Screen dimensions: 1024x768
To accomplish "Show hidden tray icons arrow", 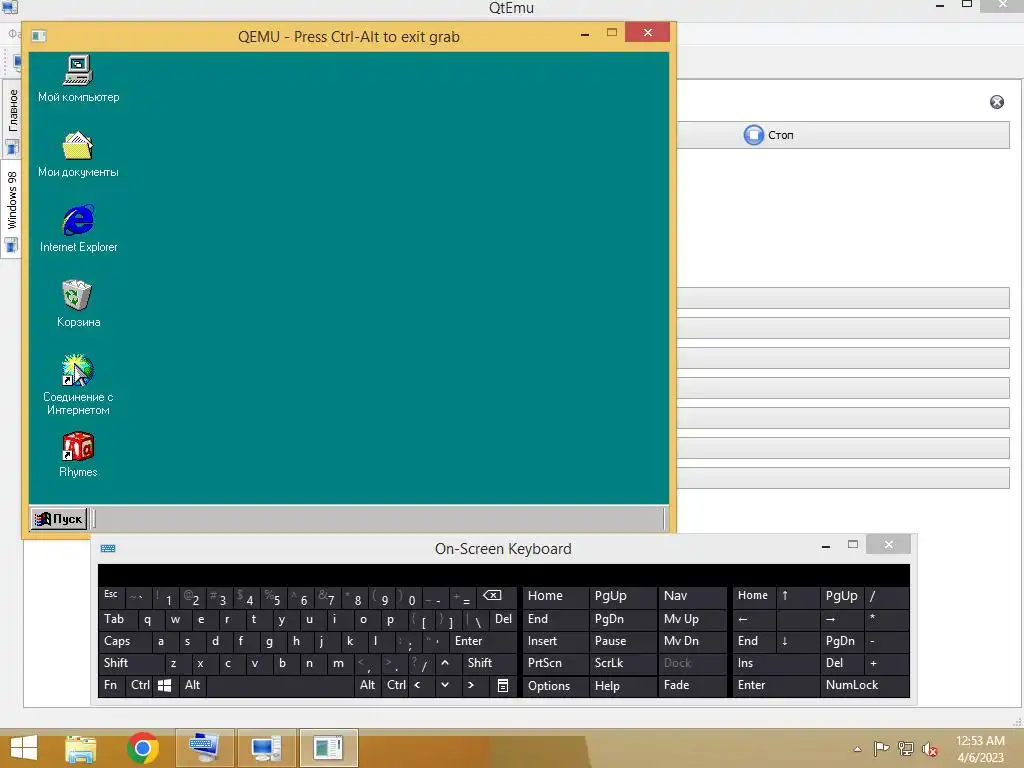I will [857, 749].
